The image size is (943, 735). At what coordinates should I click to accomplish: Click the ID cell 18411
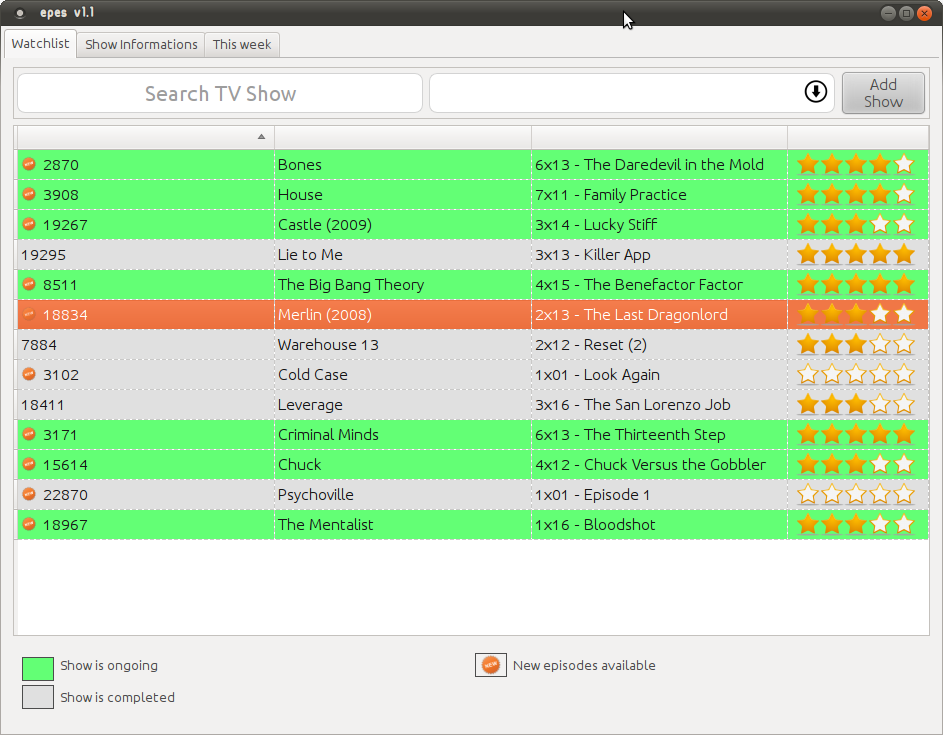click(x=146, y=405)
